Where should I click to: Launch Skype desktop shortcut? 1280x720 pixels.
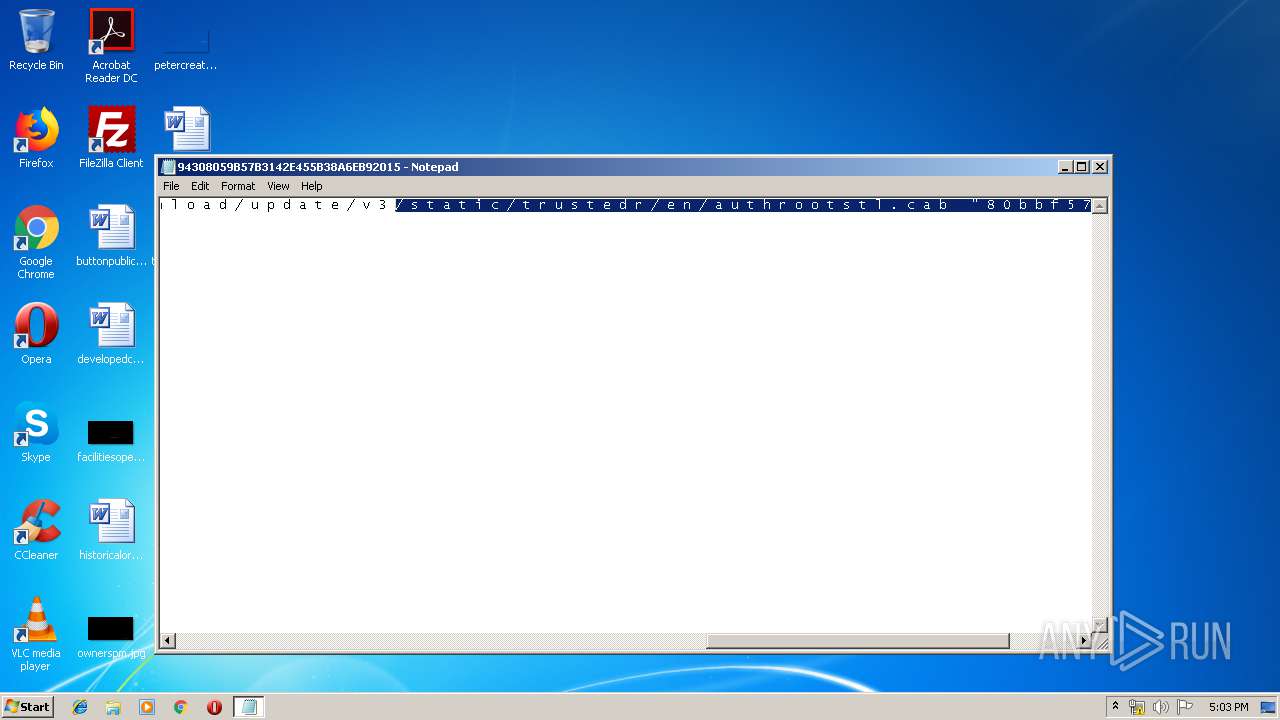pyautogui.click(x=36, y=432)
